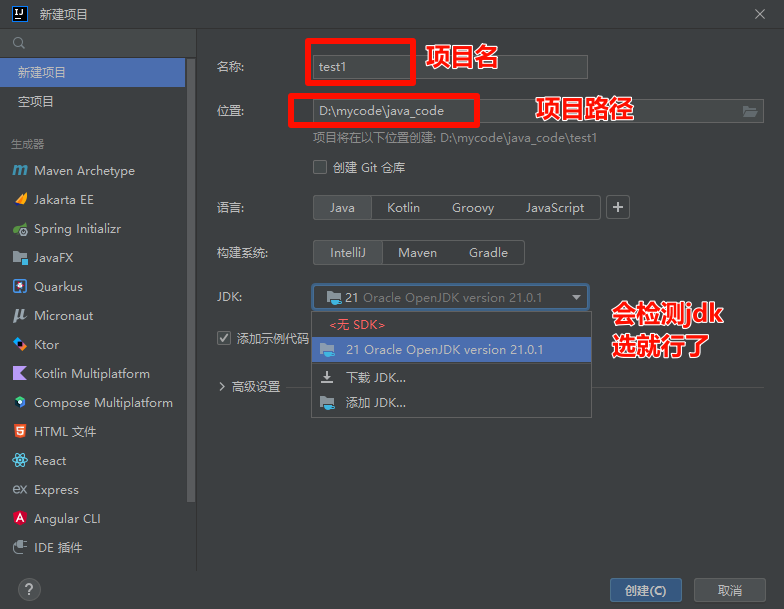The height and width of the screenshot is (609, 784).
Task: Choose JavaScript as the language
Action: 555,208
